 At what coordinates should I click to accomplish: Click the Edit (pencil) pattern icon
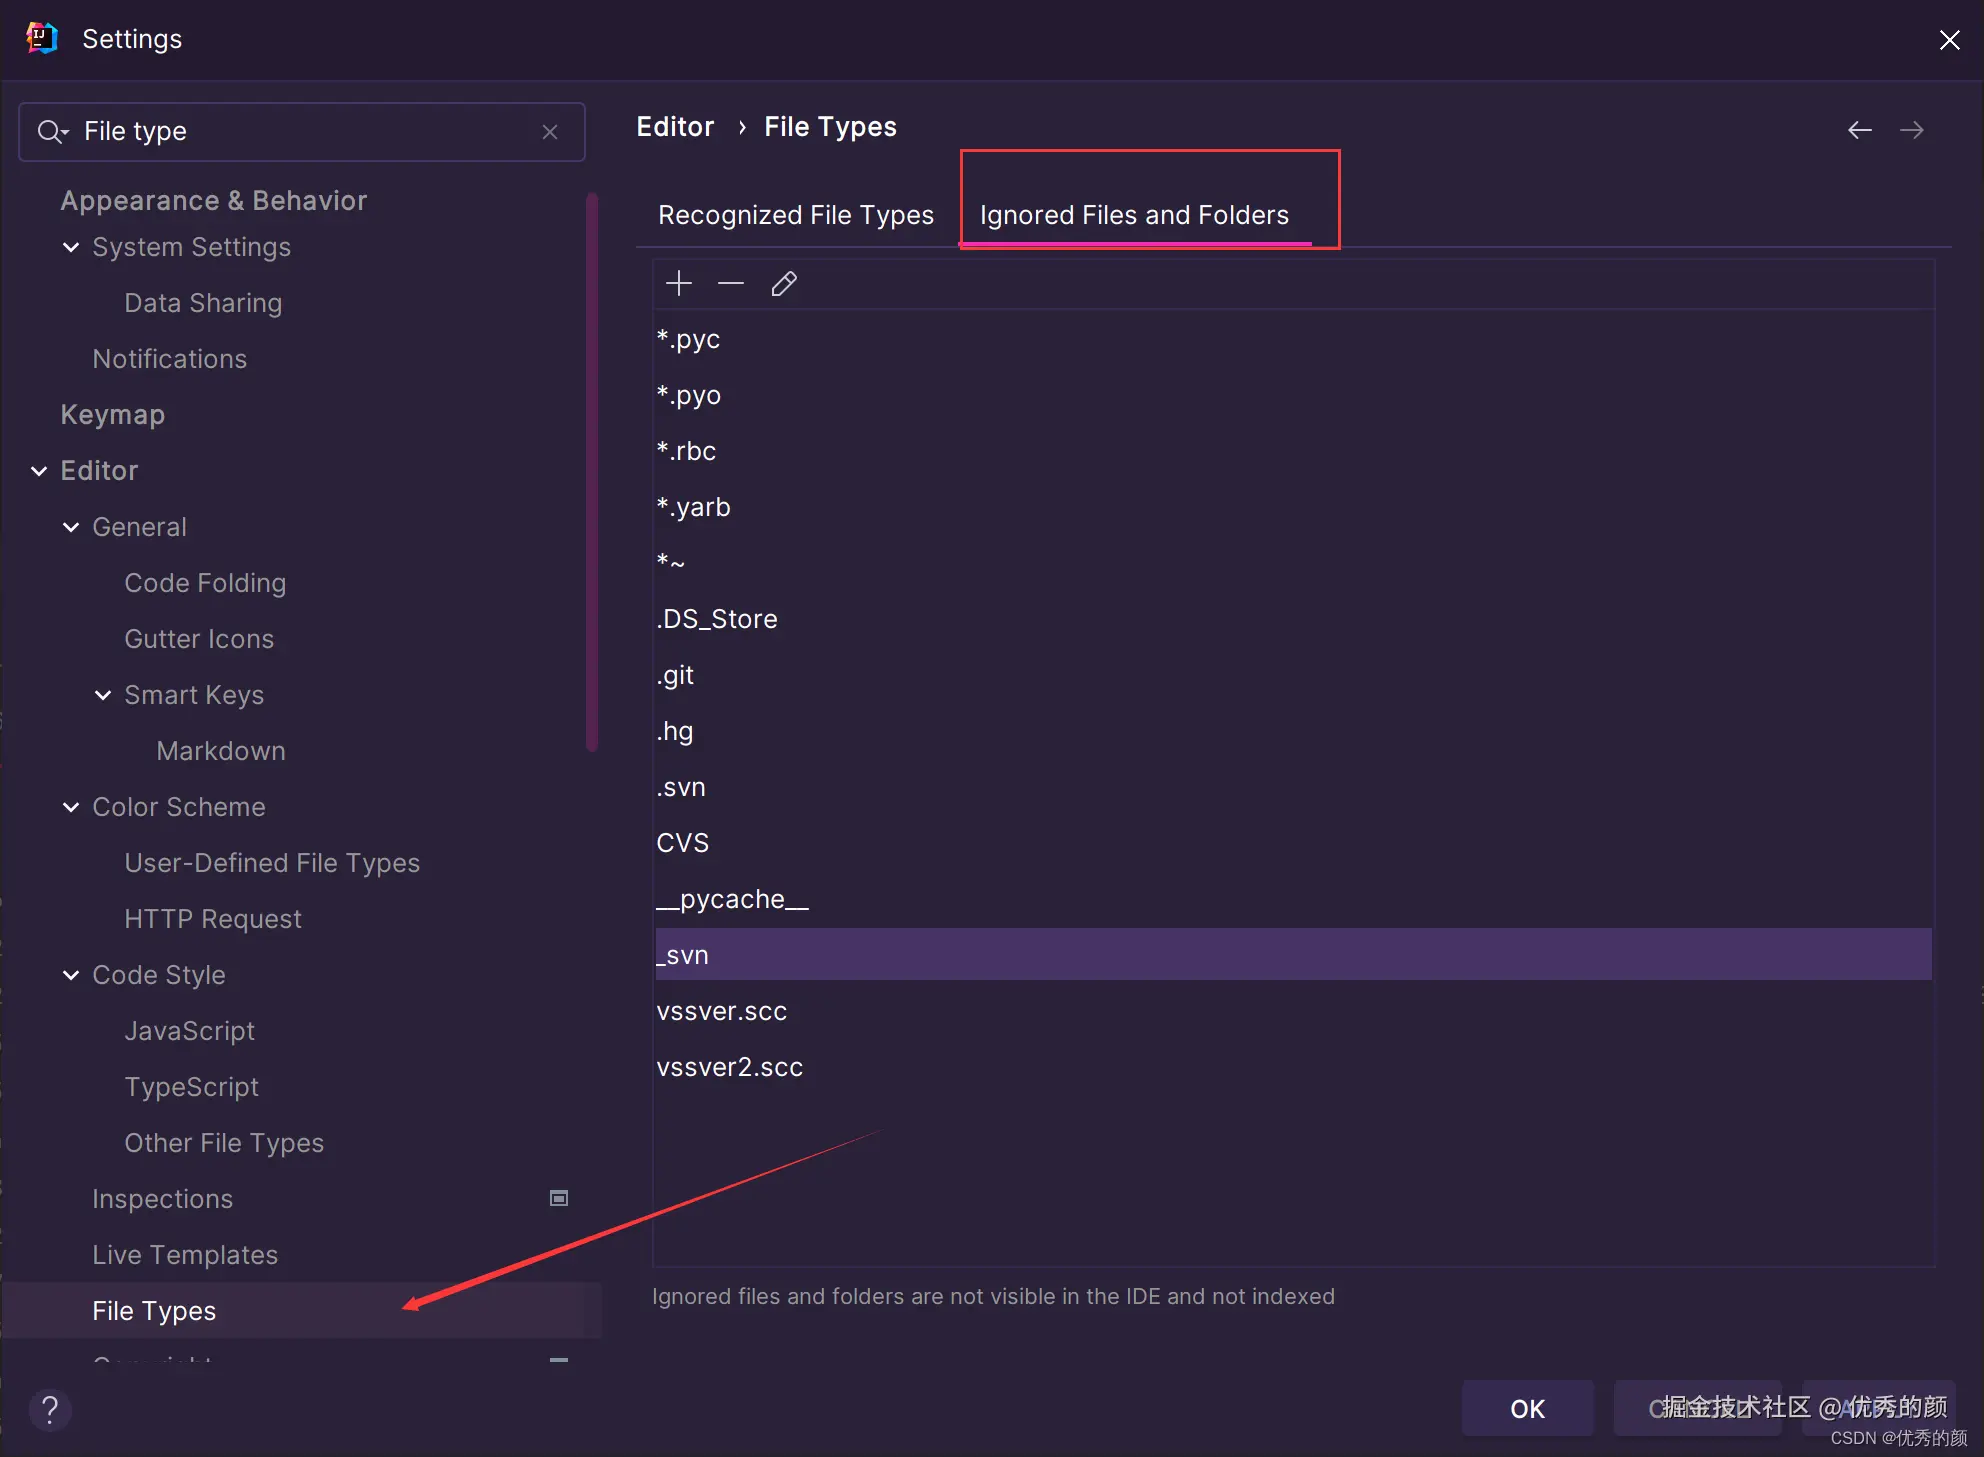[x=784, y=284]
